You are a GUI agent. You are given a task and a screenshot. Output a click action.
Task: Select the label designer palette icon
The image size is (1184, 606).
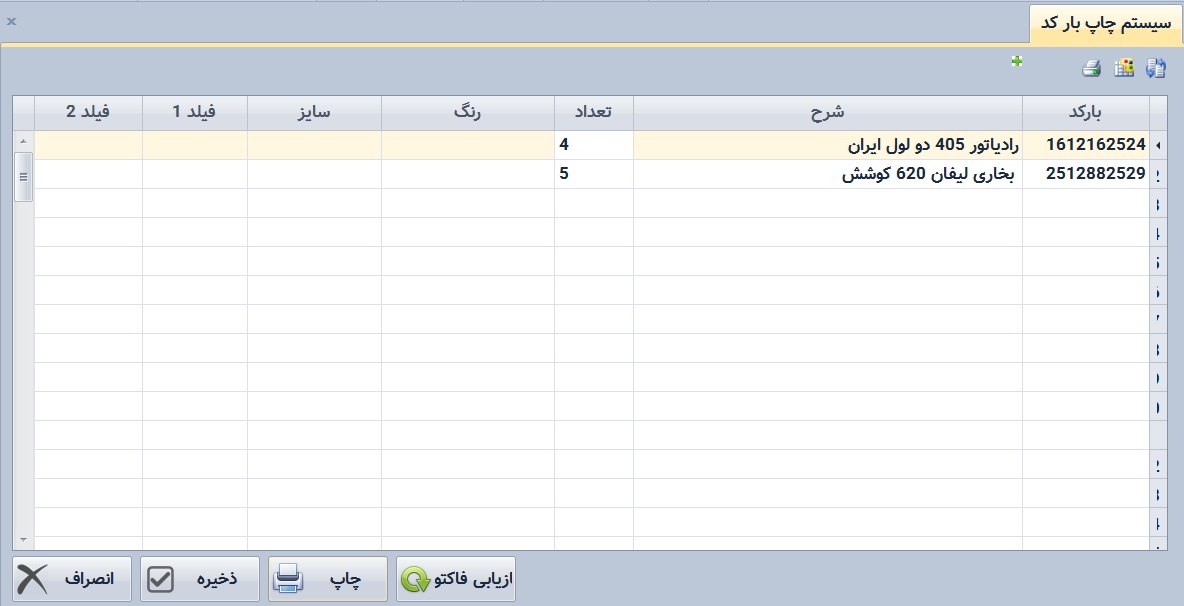coord(1123,68)
